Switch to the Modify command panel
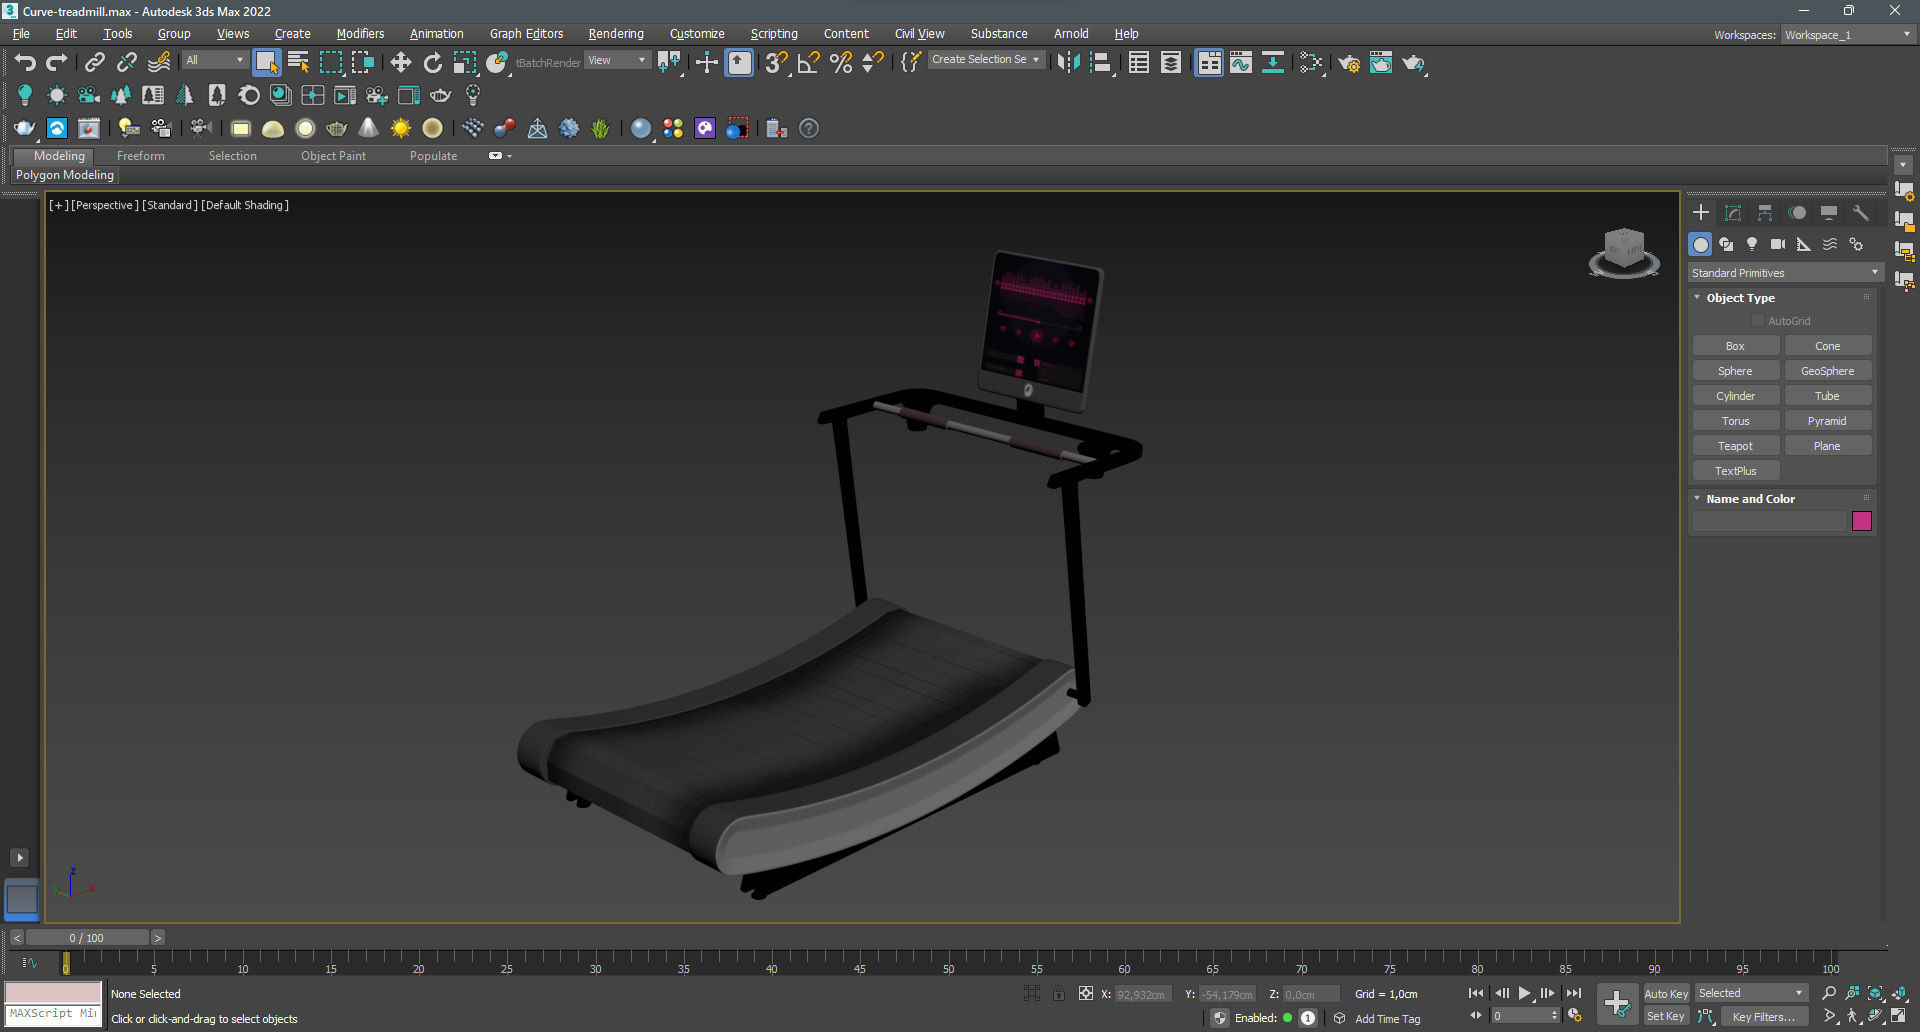The image size is (1920, 1032). click(1733, 212)
